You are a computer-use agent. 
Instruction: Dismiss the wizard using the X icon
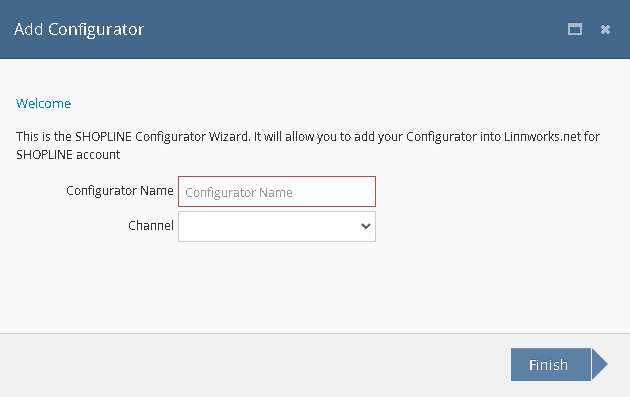click(x=605, y=29)
